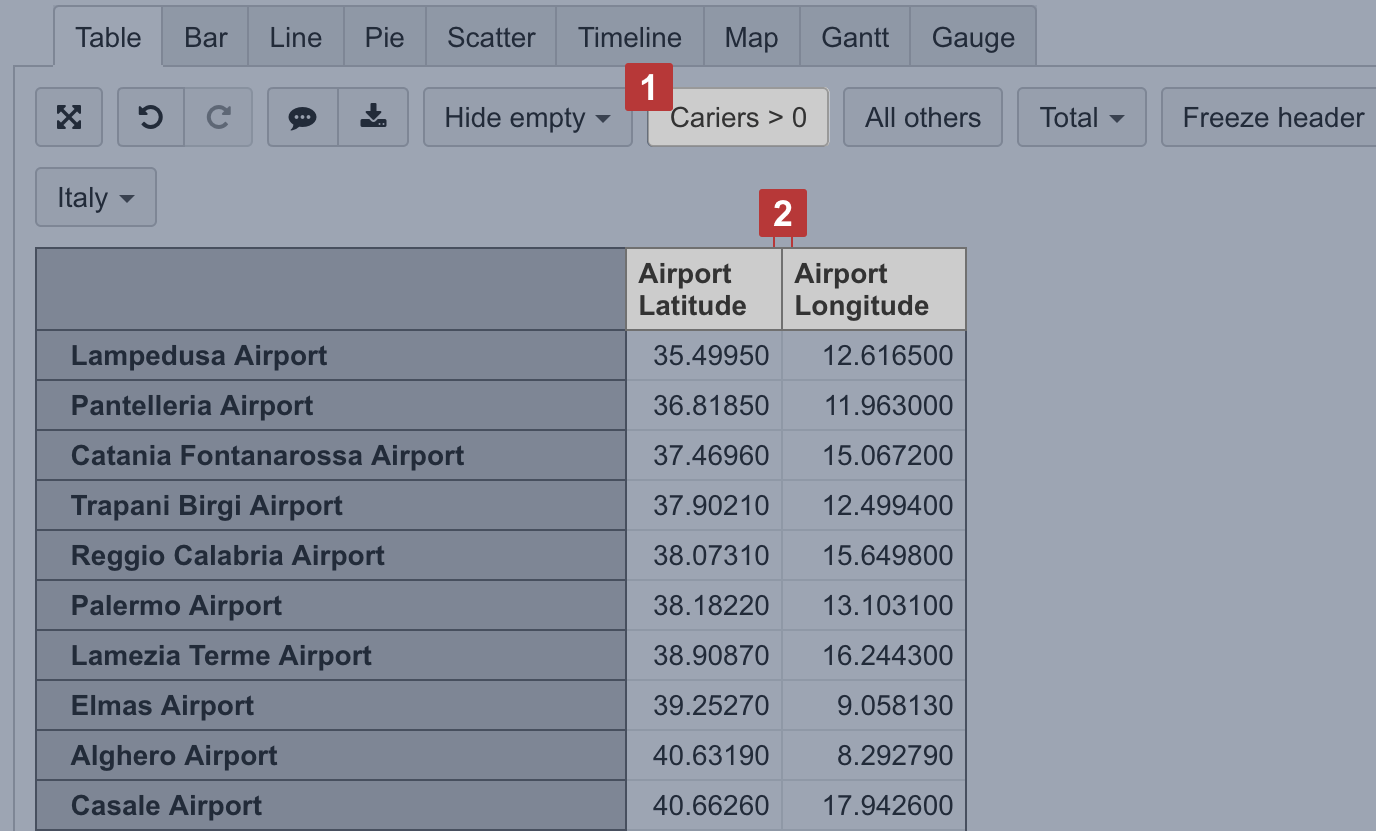Click the undo arrow icon

tap(150, 118)
